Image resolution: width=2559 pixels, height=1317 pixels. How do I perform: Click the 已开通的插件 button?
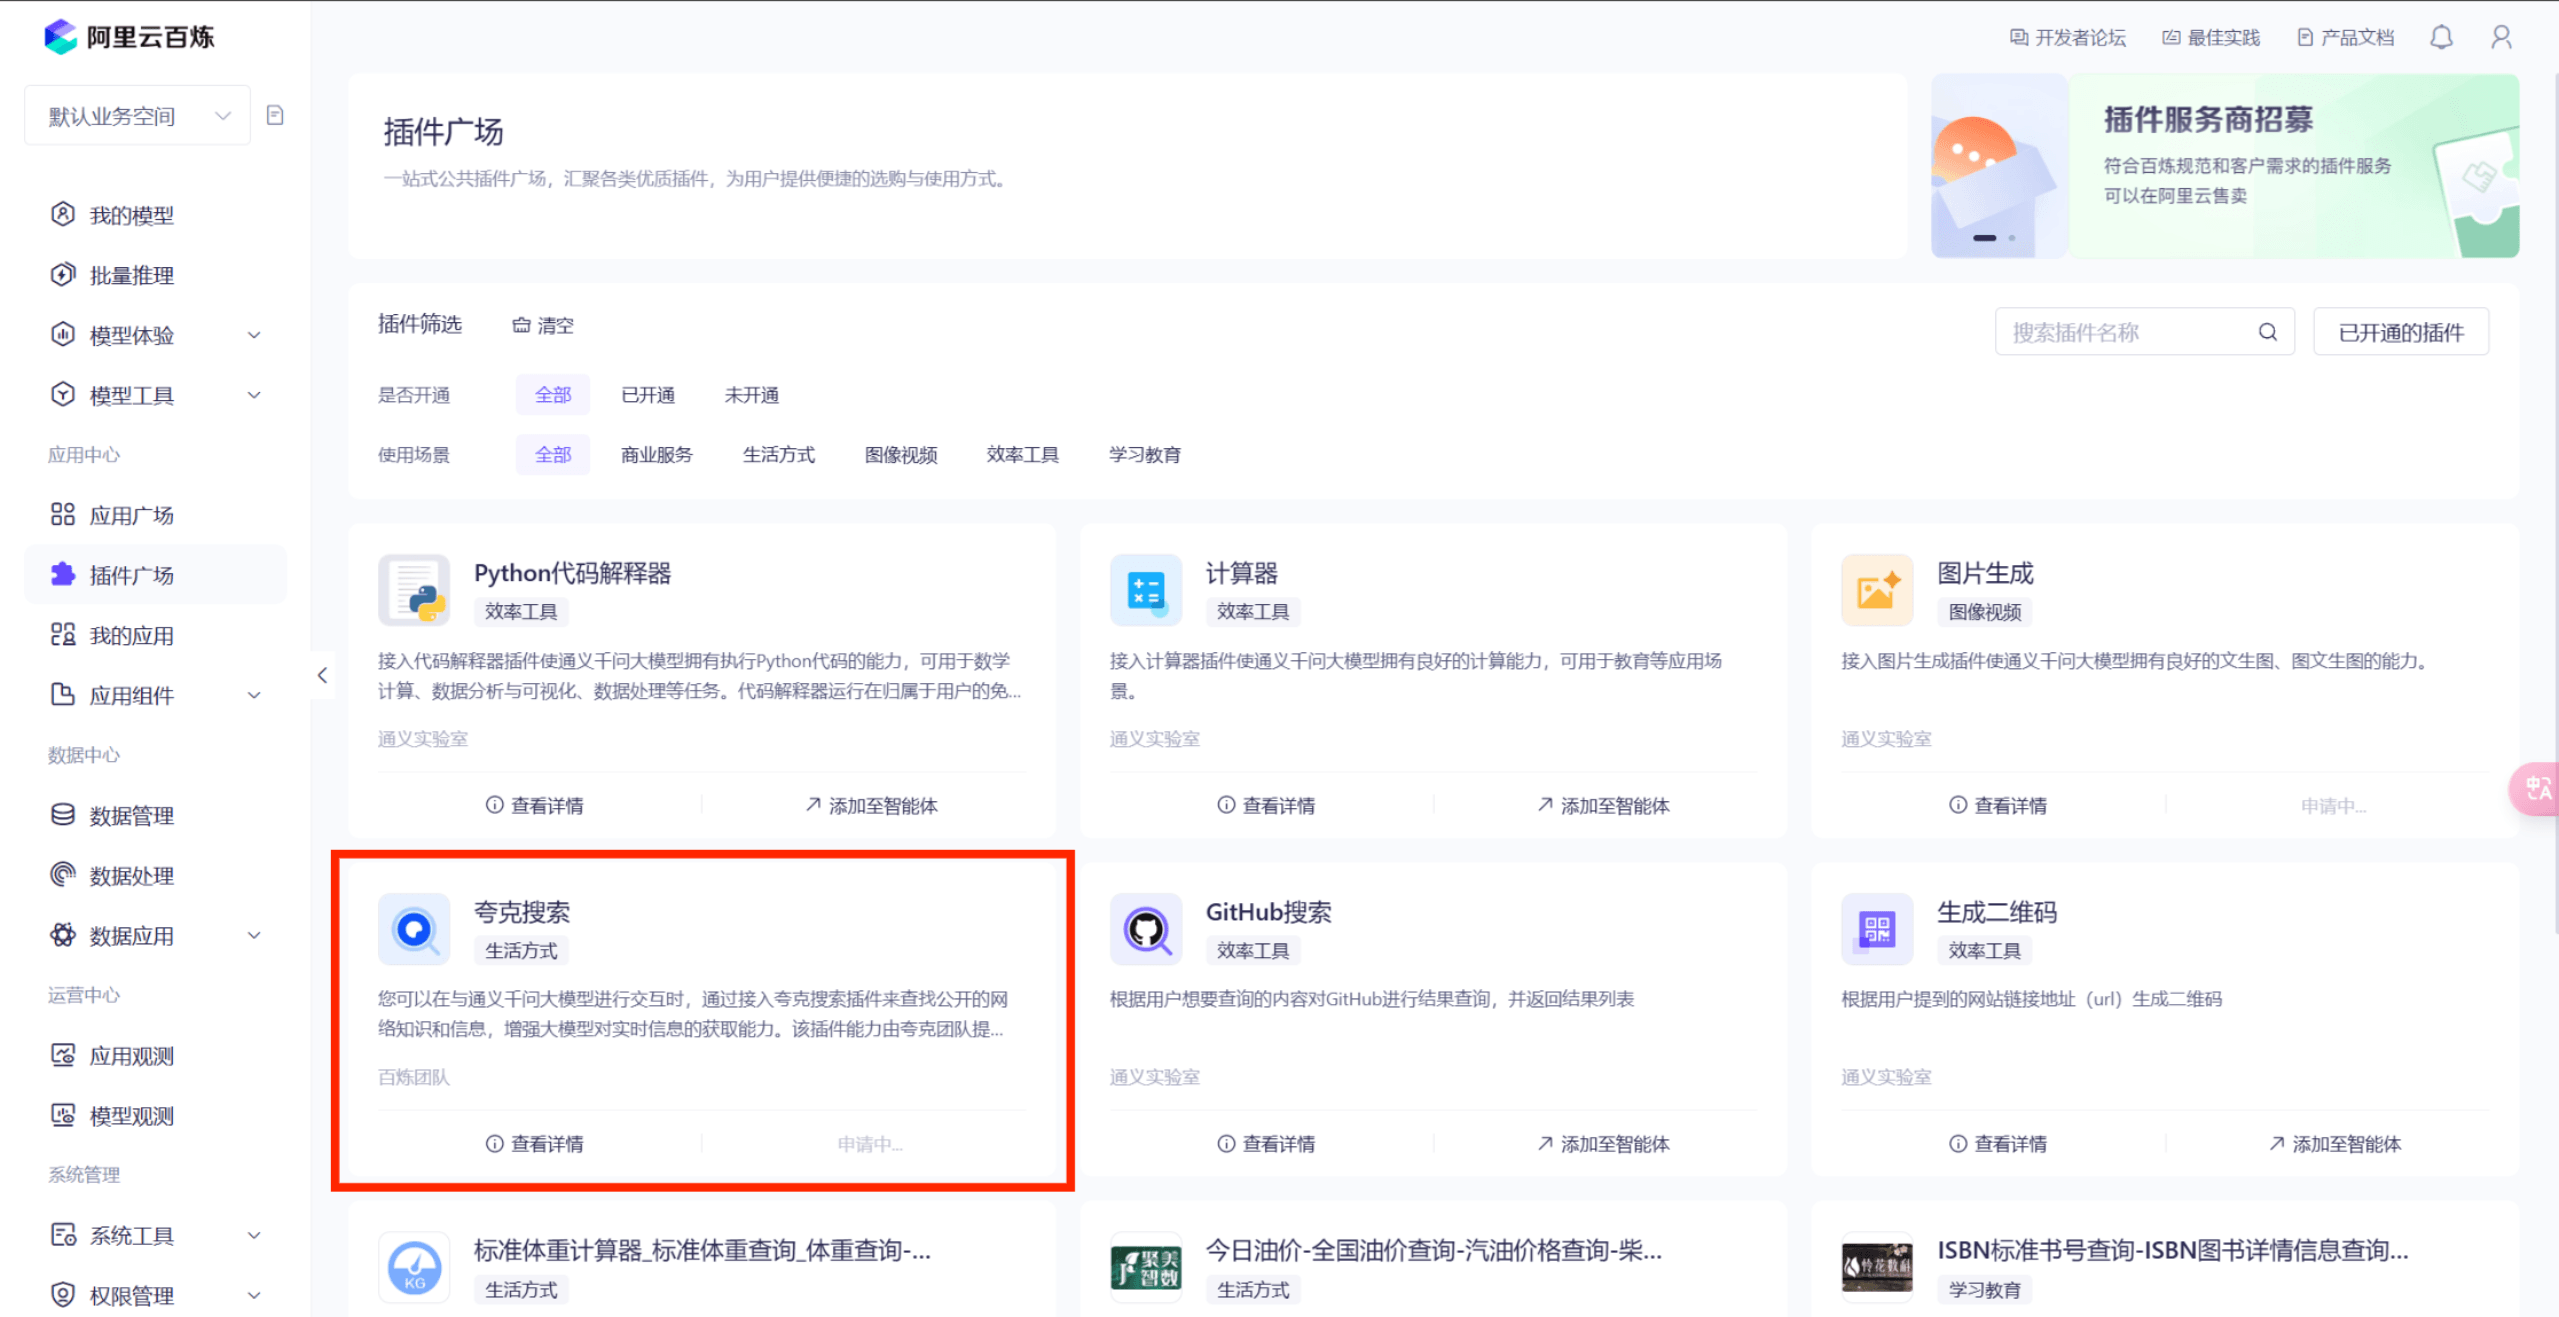coord(2401,332)
